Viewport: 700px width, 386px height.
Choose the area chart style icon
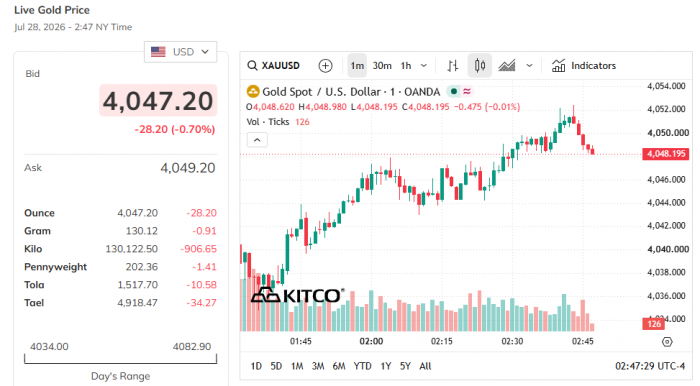507,66
